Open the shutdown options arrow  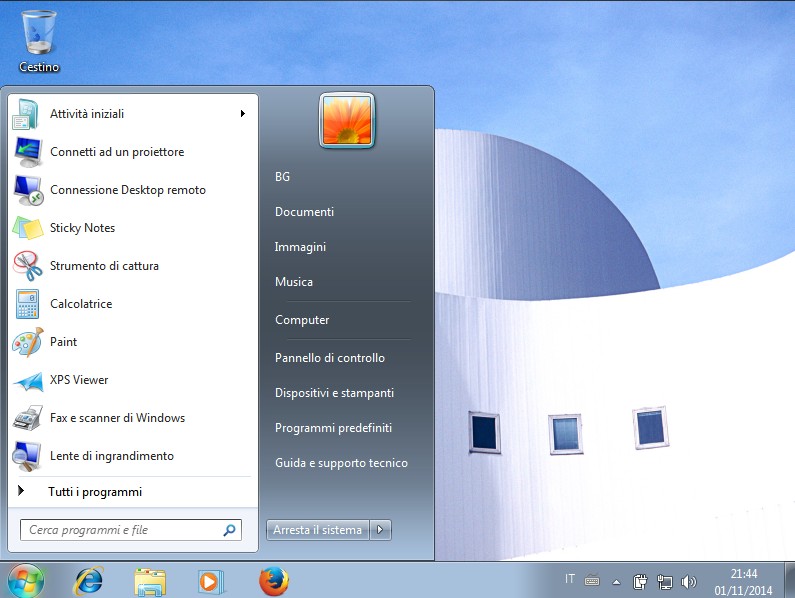click(x=380, y=530)
